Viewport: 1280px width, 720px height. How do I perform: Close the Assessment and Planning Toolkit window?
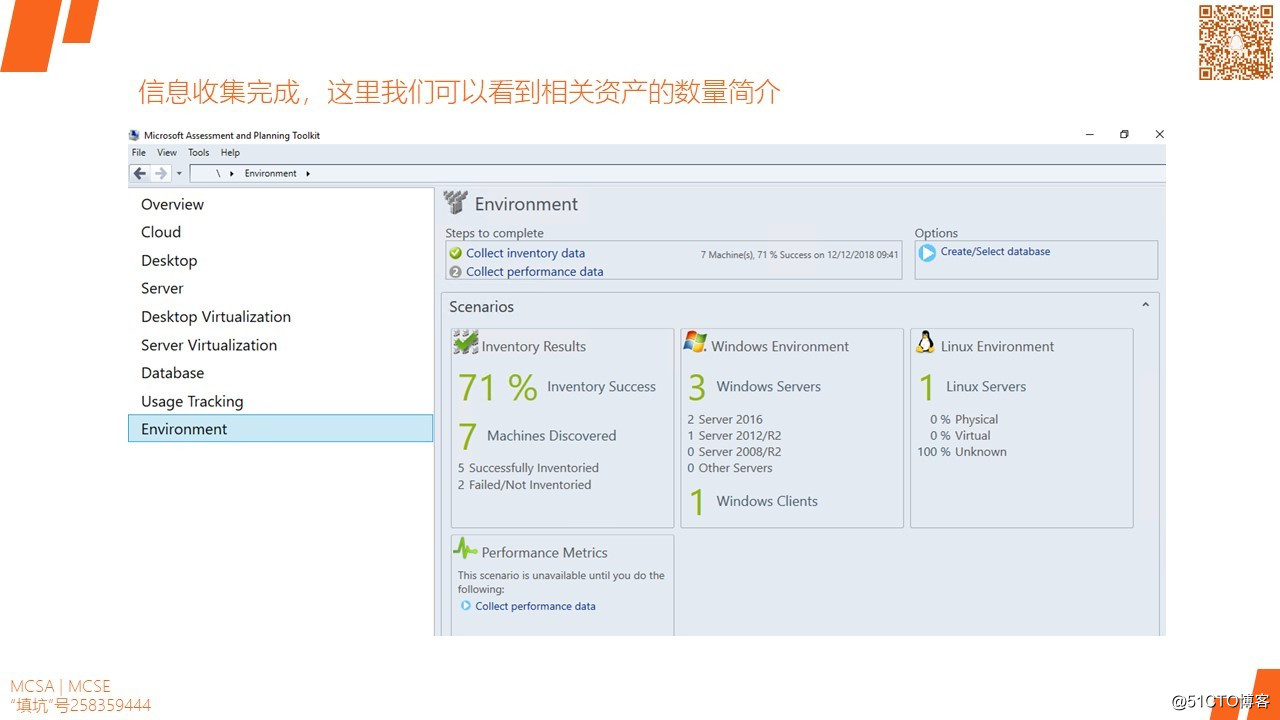[x=1159, y=134]
